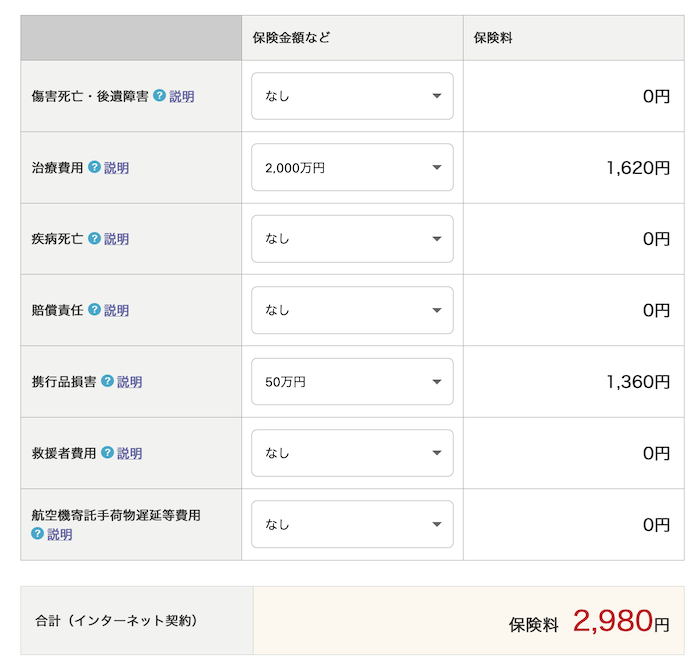Expand 疾病死亡 amount dropdown
Viewport: 694px width, 667px height.
point(352,239)
